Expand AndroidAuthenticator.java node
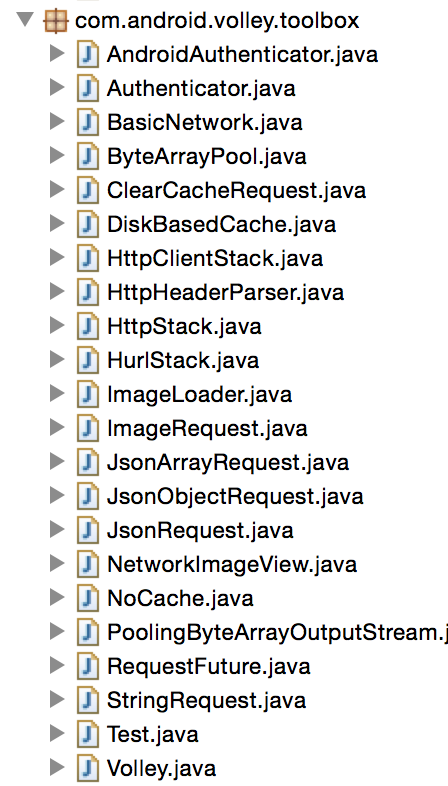The width and height of the screenshot is (448, 786). (58, 54)
